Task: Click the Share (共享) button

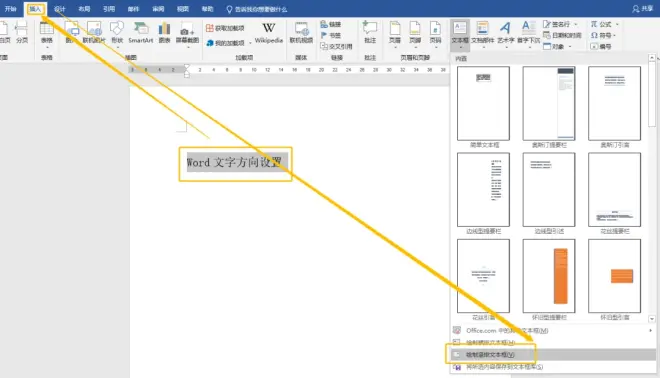Action: pyautogui.click(x=643, y=9)
